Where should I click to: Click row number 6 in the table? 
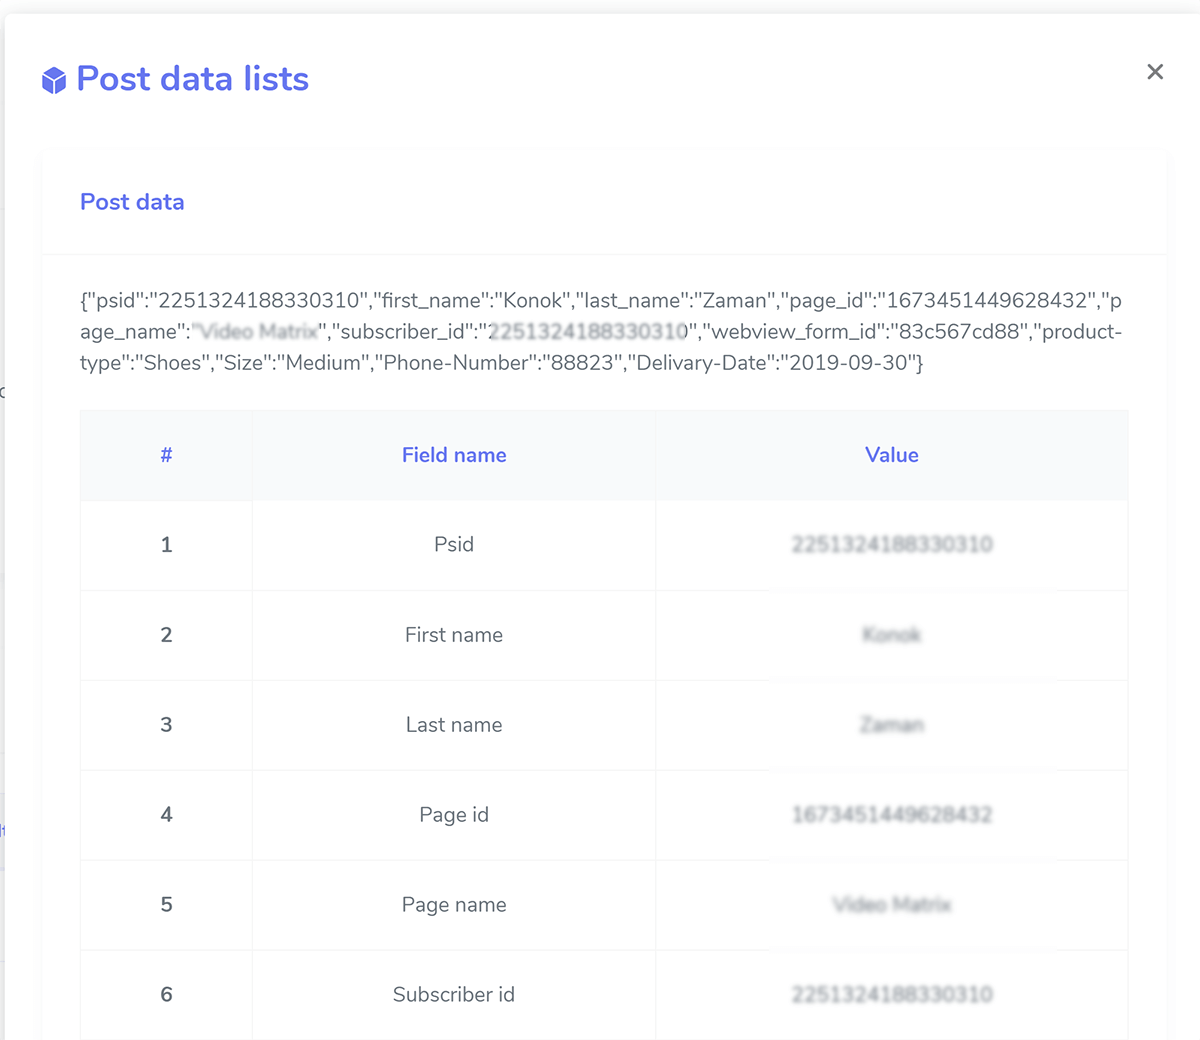pos(166,995)
